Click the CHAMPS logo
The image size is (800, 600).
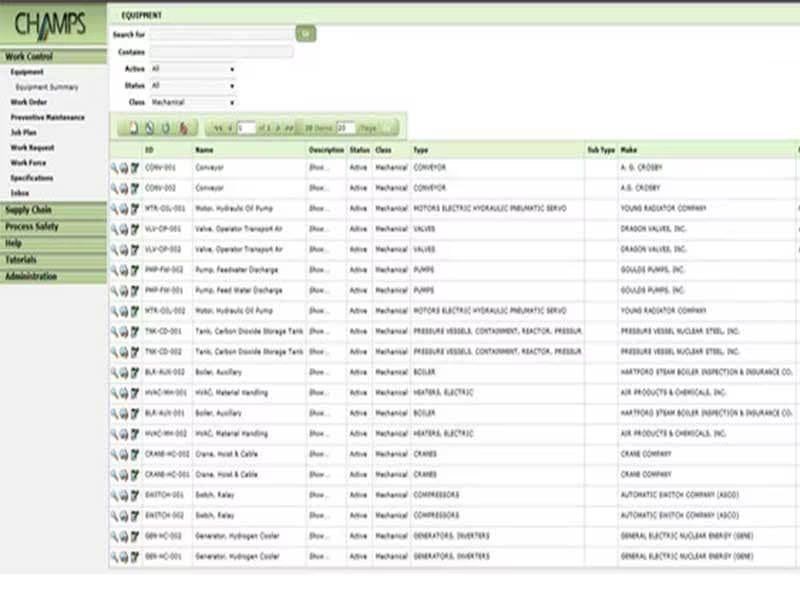coord(50,24)
